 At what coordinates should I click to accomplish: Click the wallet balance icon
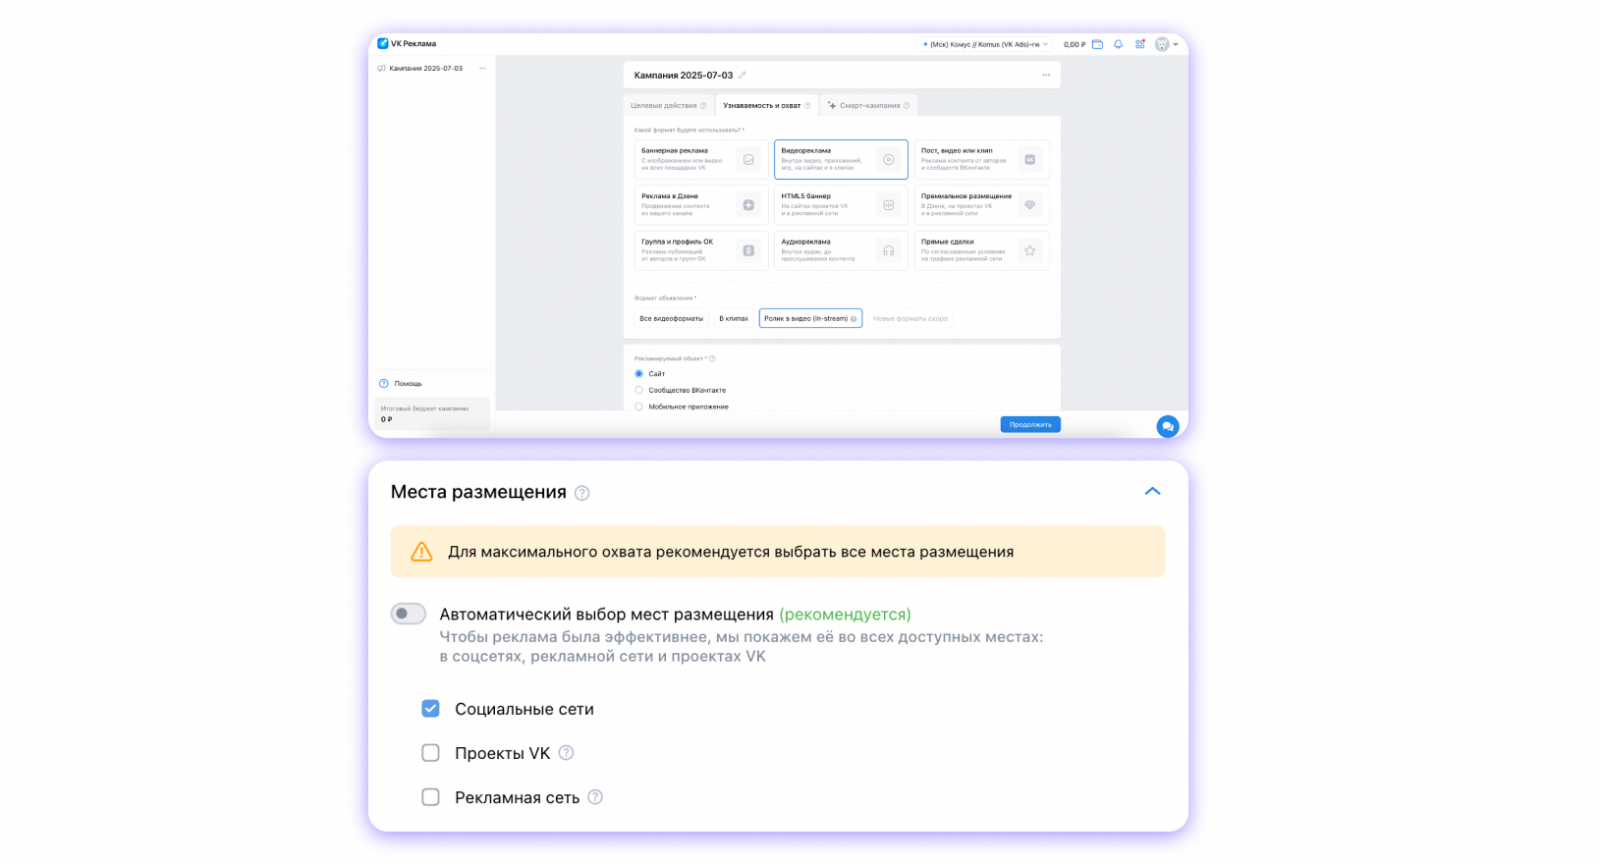pos(1097,44)
